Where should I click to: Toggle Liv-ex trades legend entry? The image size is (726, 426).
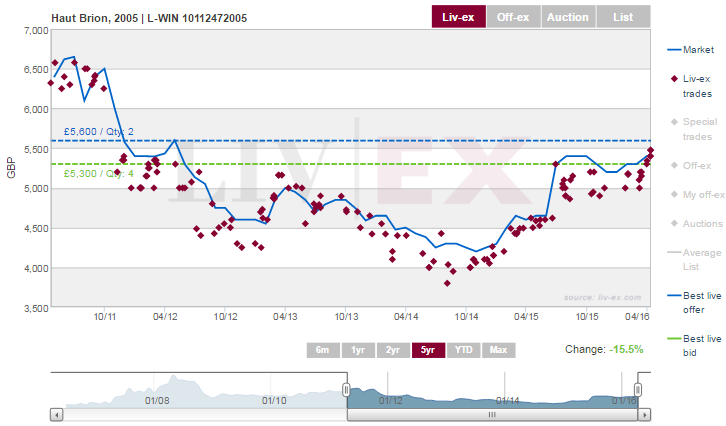click(x=691, y=86)
